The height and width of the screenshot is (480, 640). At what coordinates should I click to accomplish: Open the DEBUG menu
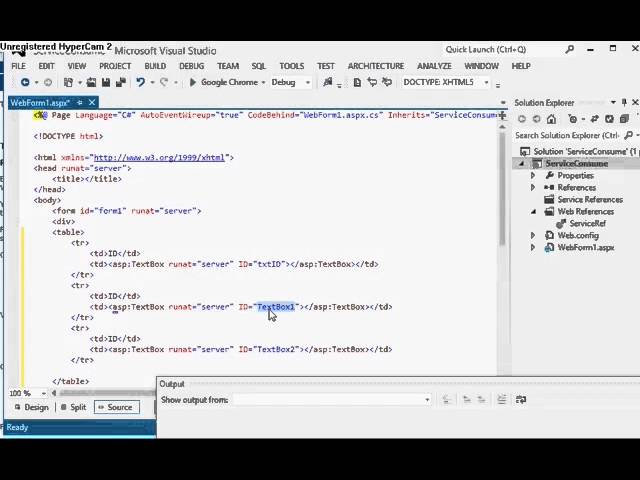pyautogui.click(x=191, y=66)
